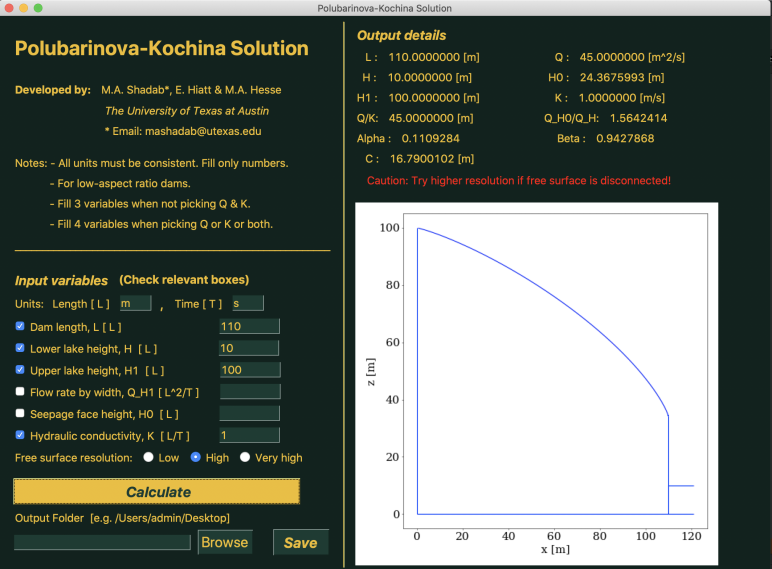This screenshot has height=569, width=772.
Task: Click the empty Flow rate Q_H1 input field
Action: pyautogui.click(x=250, y=391)
